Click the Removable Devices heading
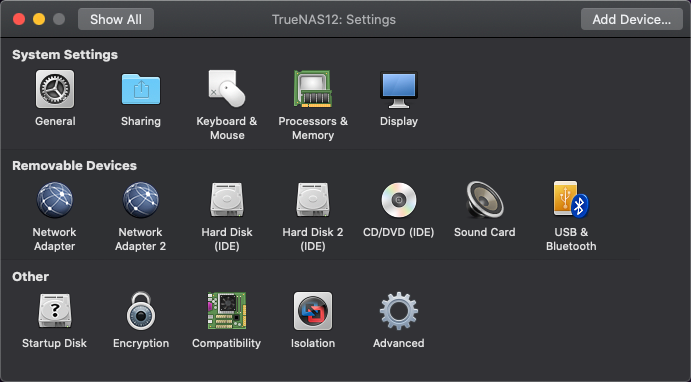Image resolution: width=691 pixels, height=382 pixels. point(74,166)
